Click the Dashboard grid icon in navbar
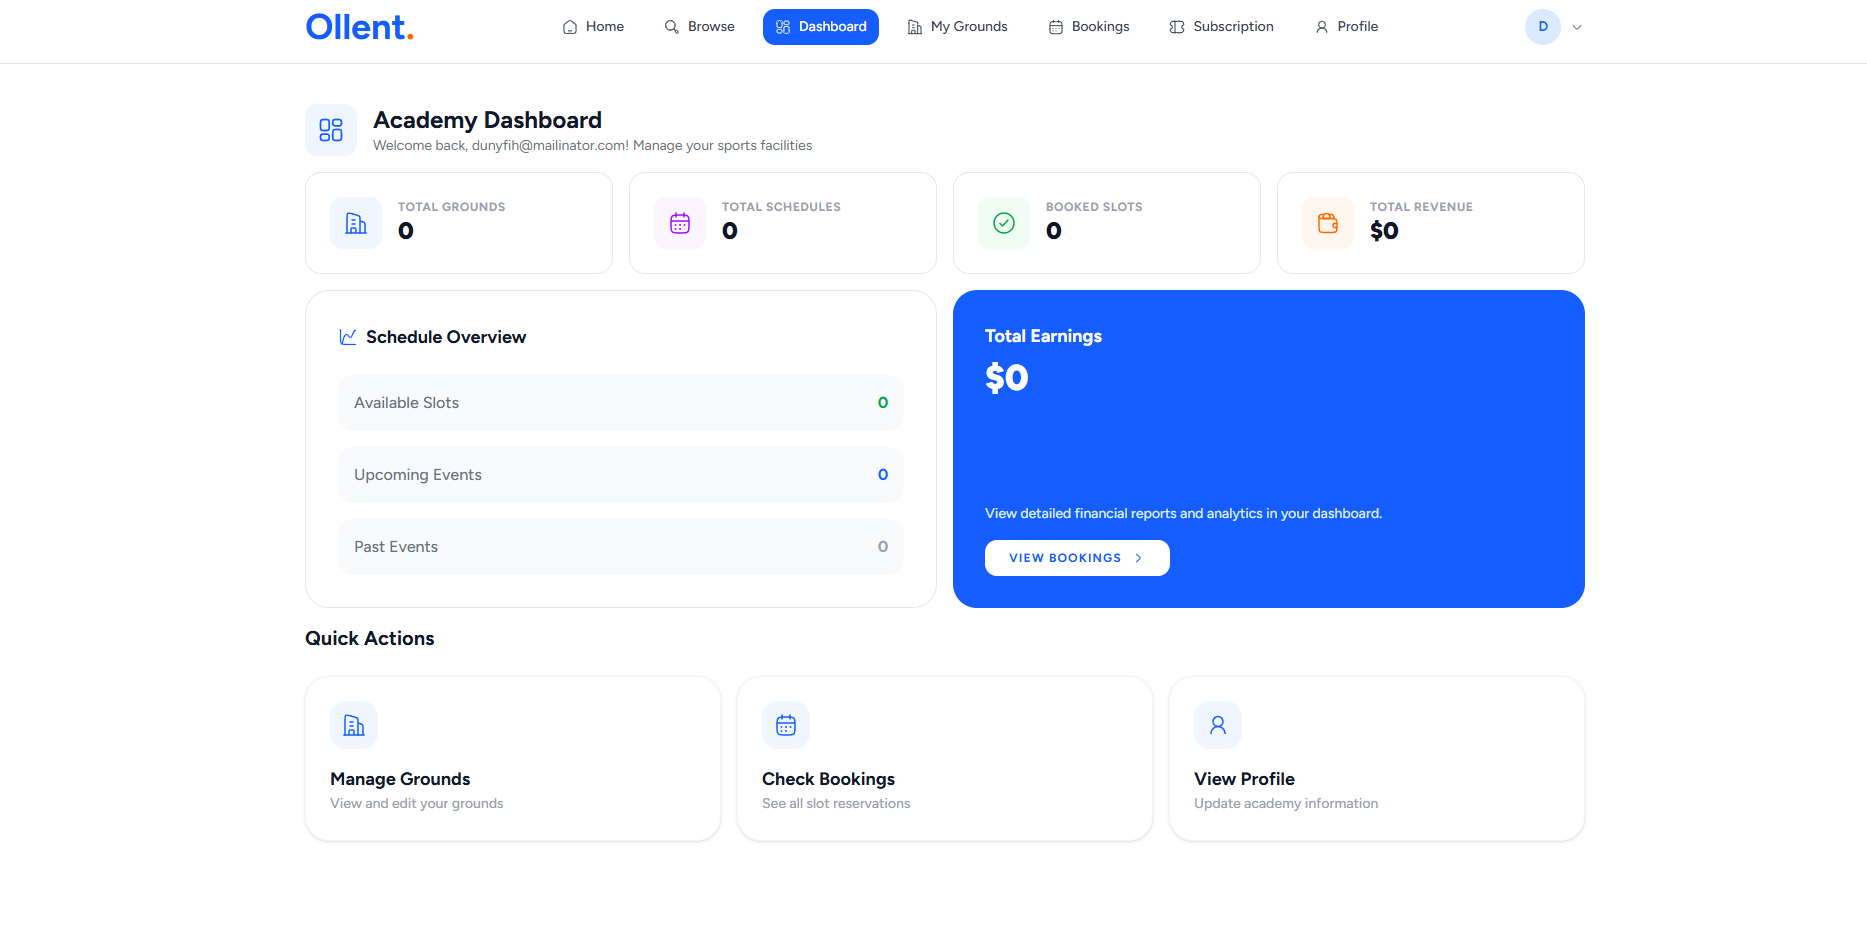 [x=783, y=27]
